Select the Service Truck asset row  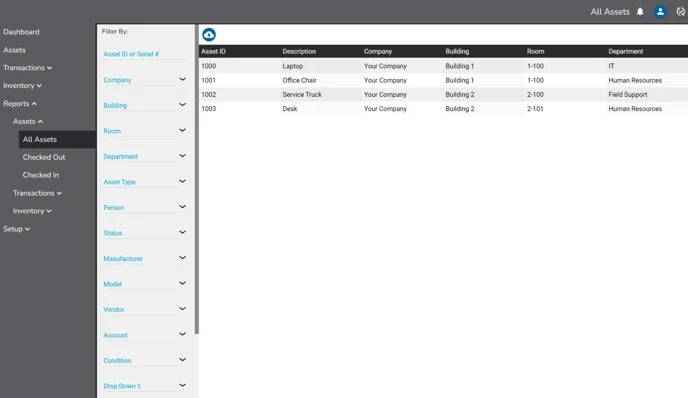pyautogui.click(x=443, y=94)
